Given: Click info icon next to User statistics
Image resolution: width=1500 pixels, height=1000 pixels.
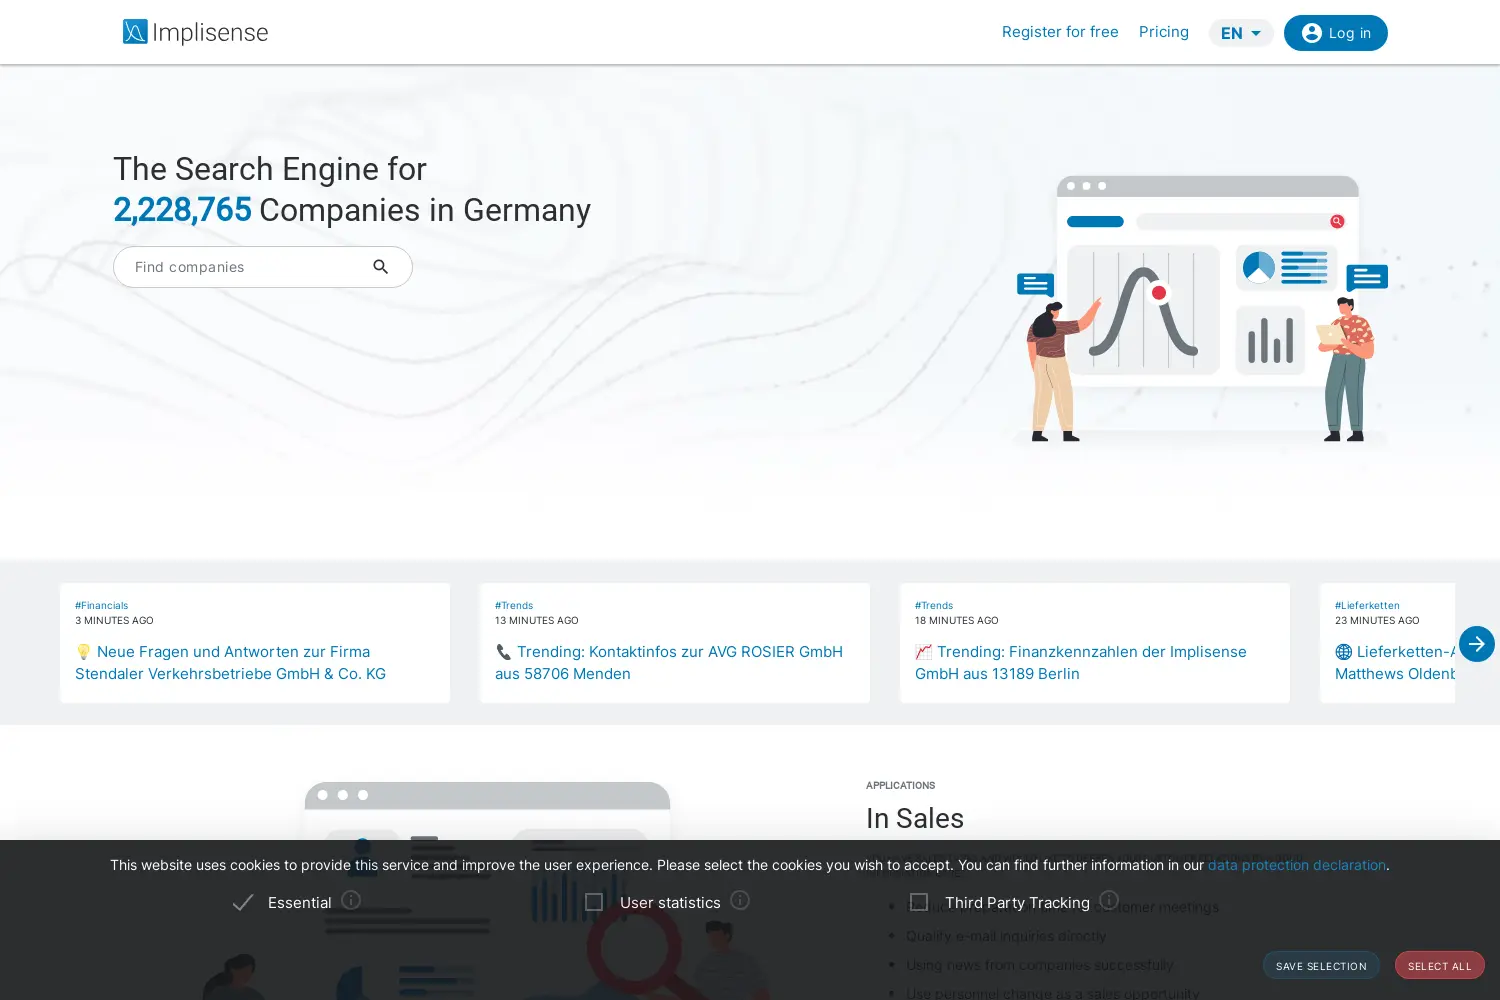Looking at the screenshot, I should (x=740, y=900).
